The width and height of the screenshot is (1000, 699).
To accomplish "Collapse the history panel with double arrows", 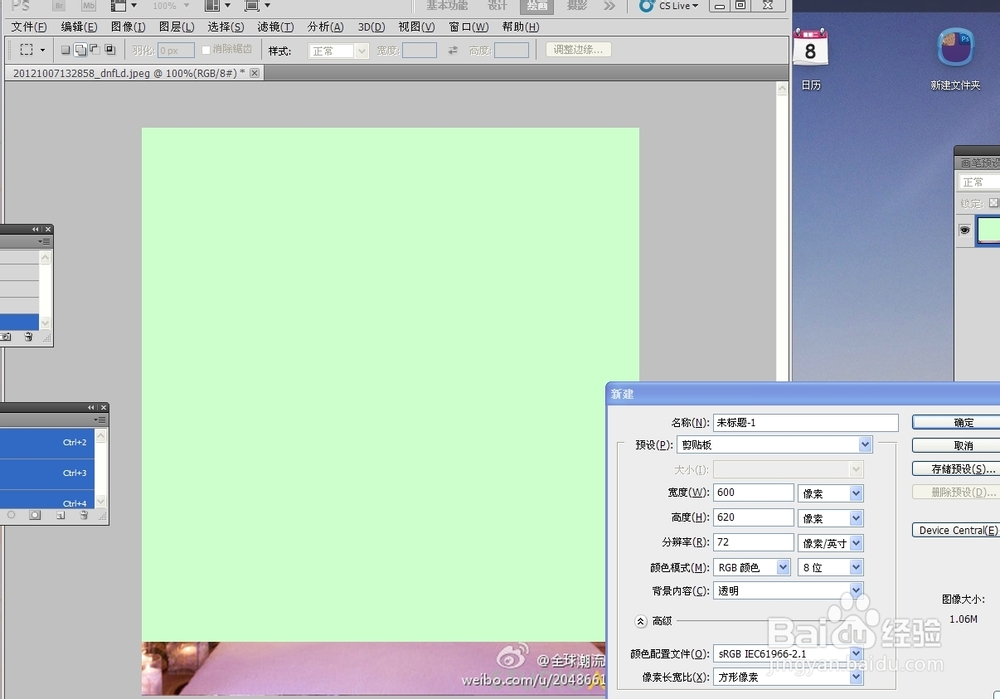I will click(x=35, y=229).
